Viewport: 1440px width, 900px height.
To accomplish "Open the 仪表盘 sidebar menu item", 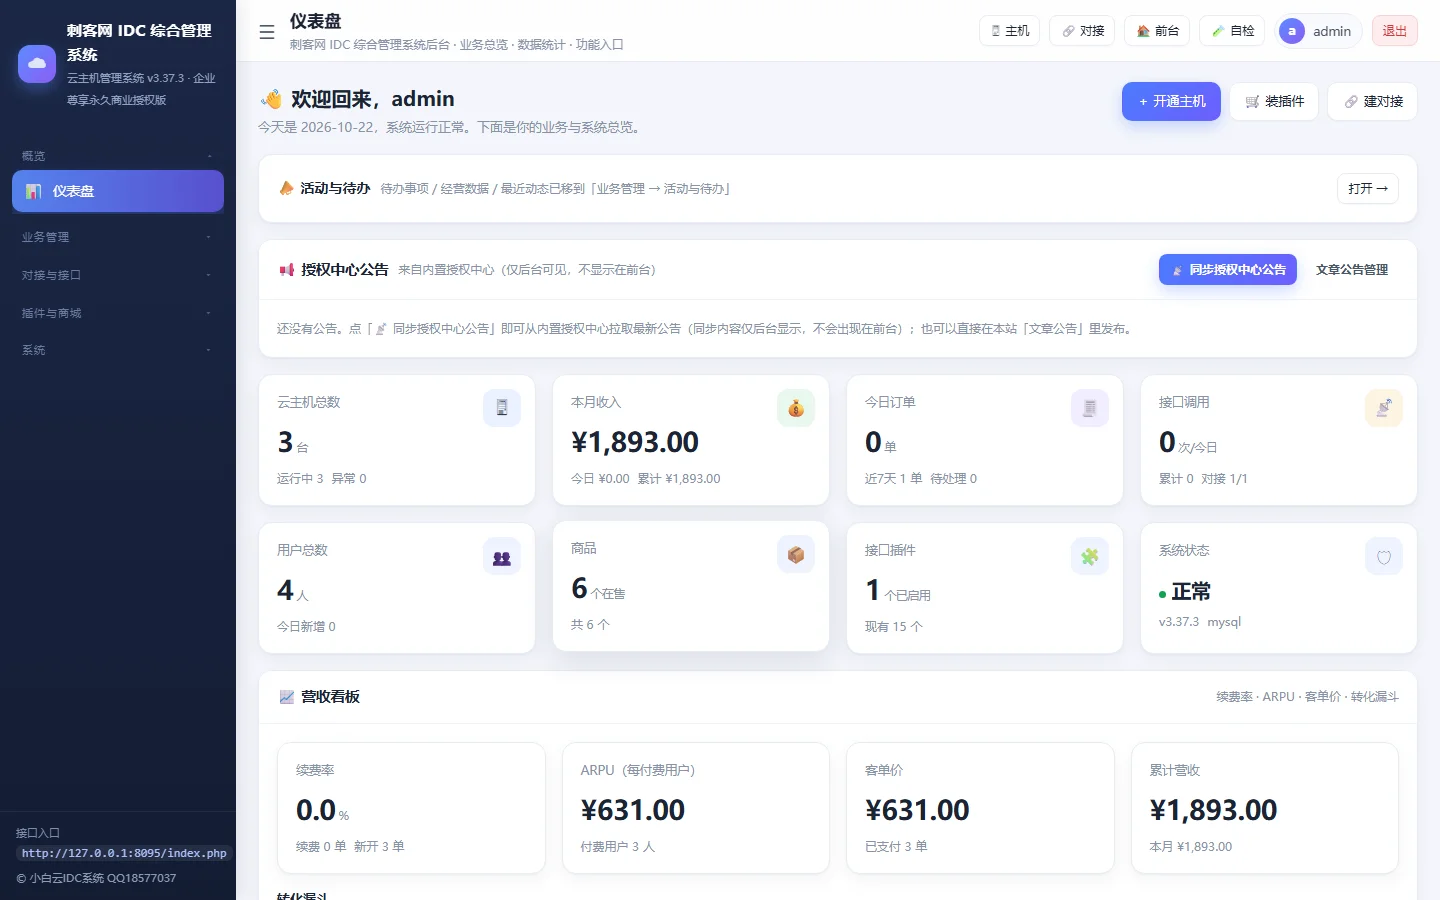I will click(118, 191).
